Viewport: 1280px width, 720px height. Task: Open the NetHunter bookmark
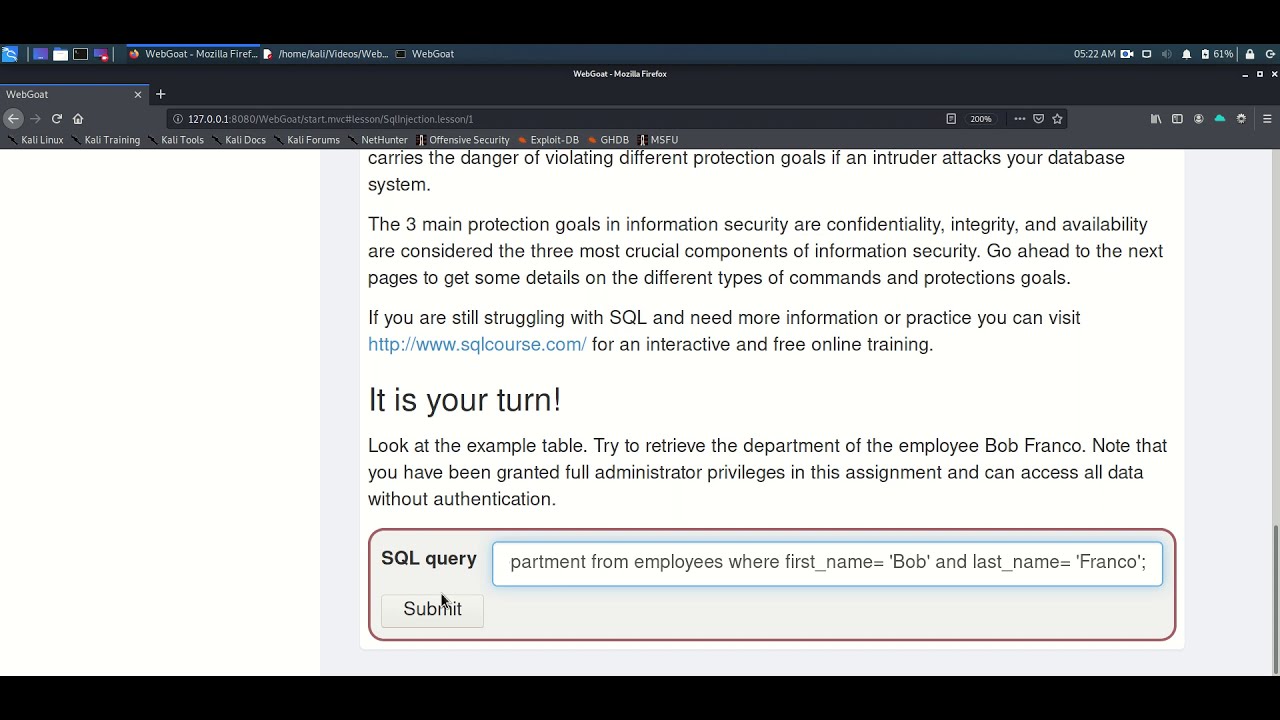[x=378, y=140]
